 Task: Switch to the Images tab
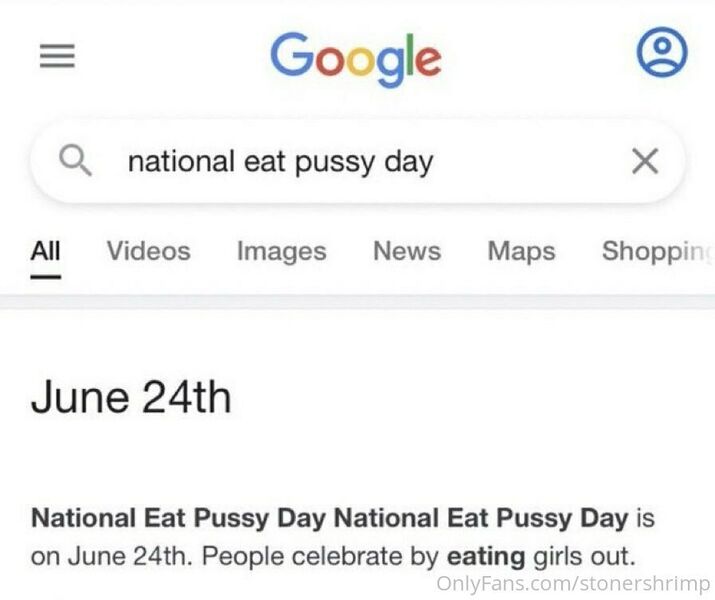click(x=282, y=252)
